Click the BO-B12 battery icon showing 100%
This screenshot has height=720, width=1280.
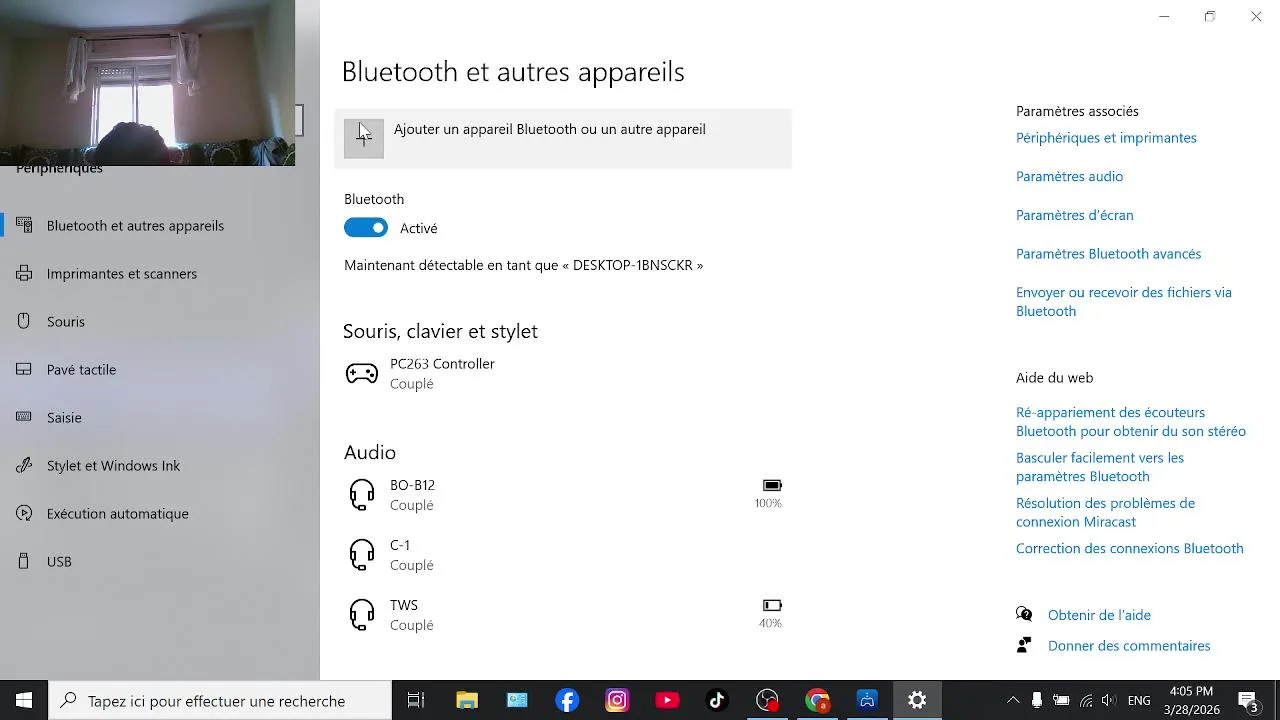tap(772, 485)
